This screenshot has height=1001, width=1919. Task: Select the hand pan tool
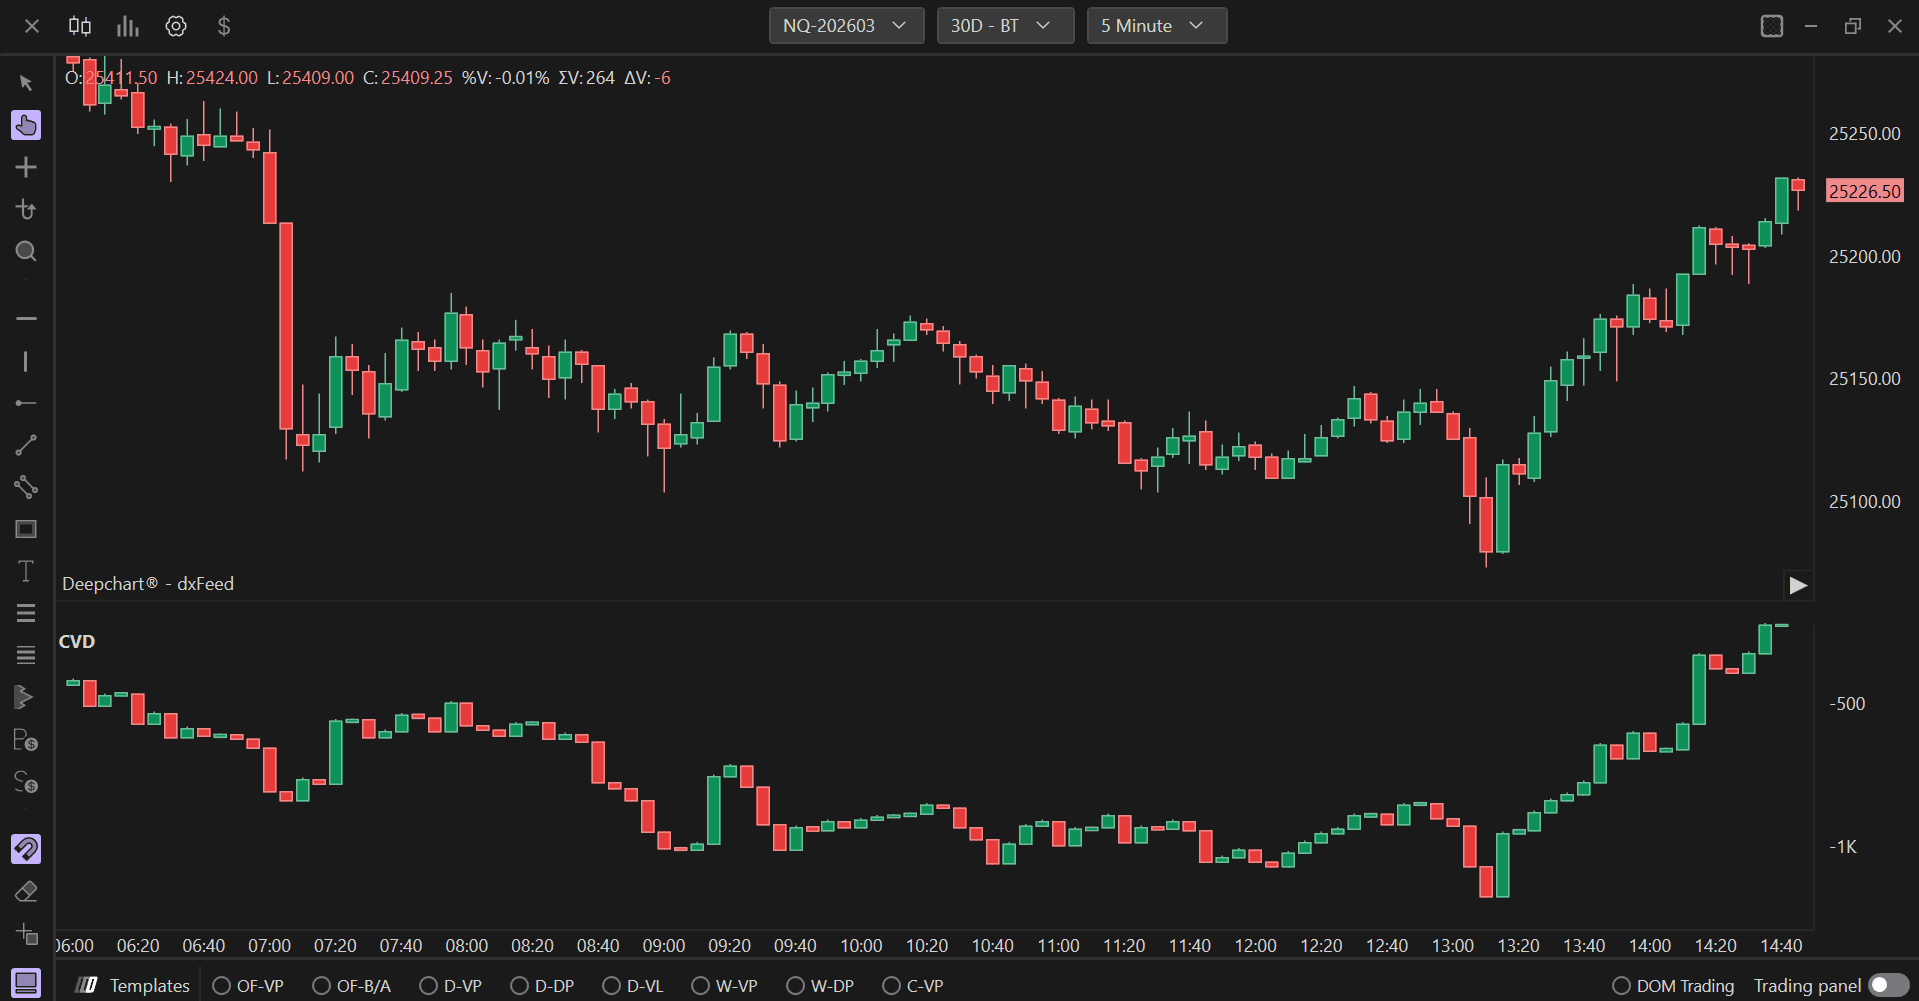click(x=26, y=125)
